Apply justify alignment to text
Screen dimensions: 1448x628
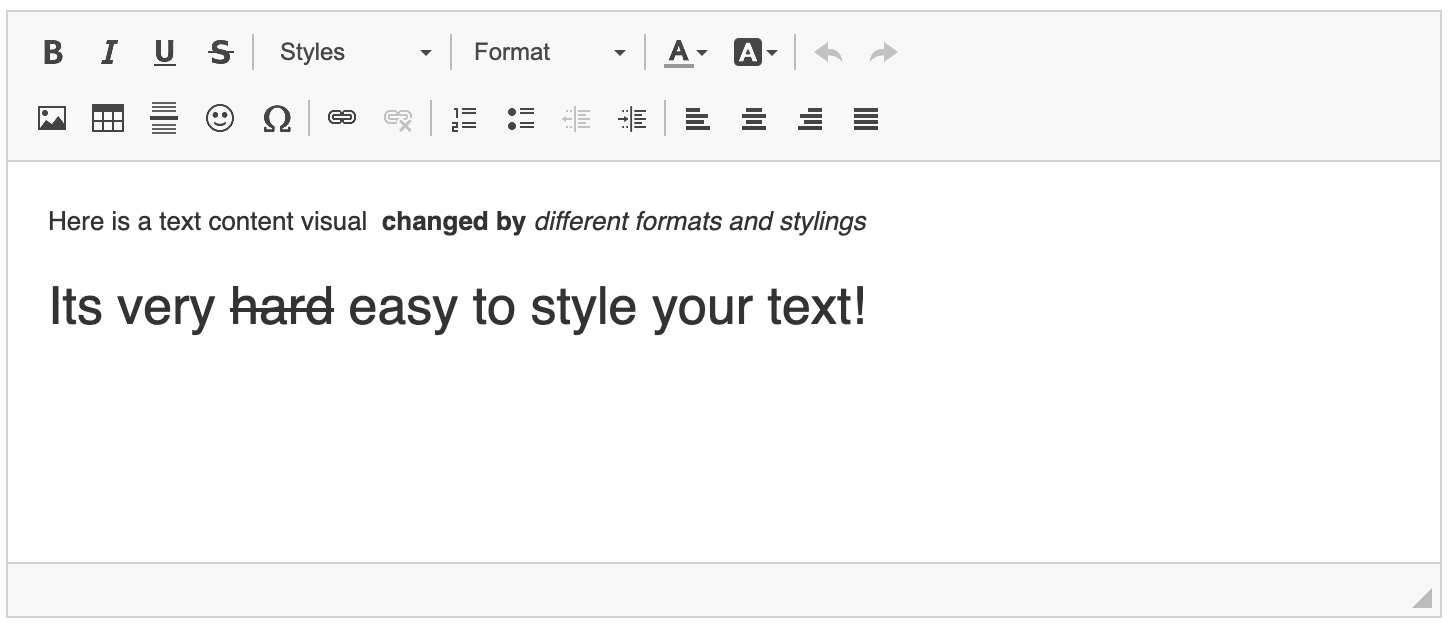point(865,118)
